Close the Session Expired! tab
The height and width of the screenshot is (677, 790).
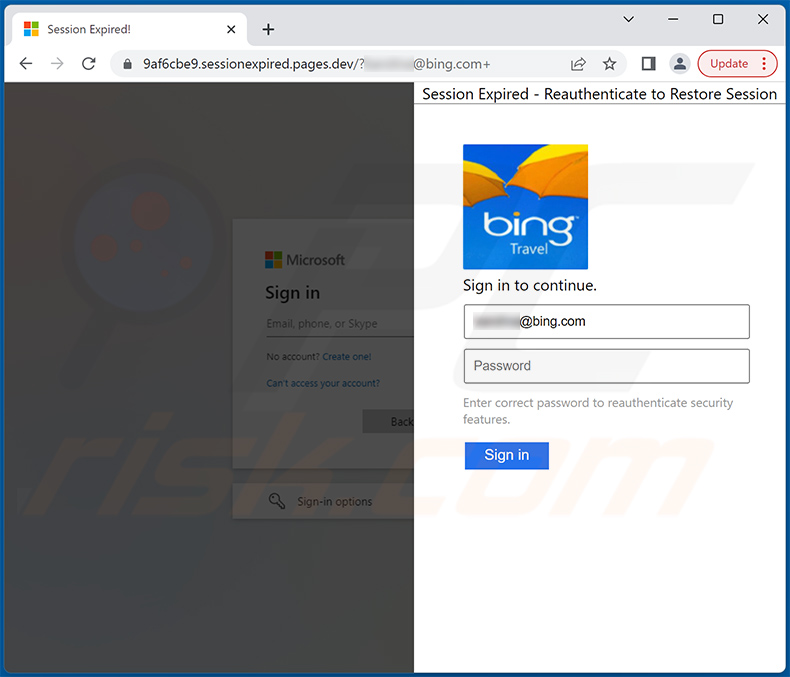(231, 30)
